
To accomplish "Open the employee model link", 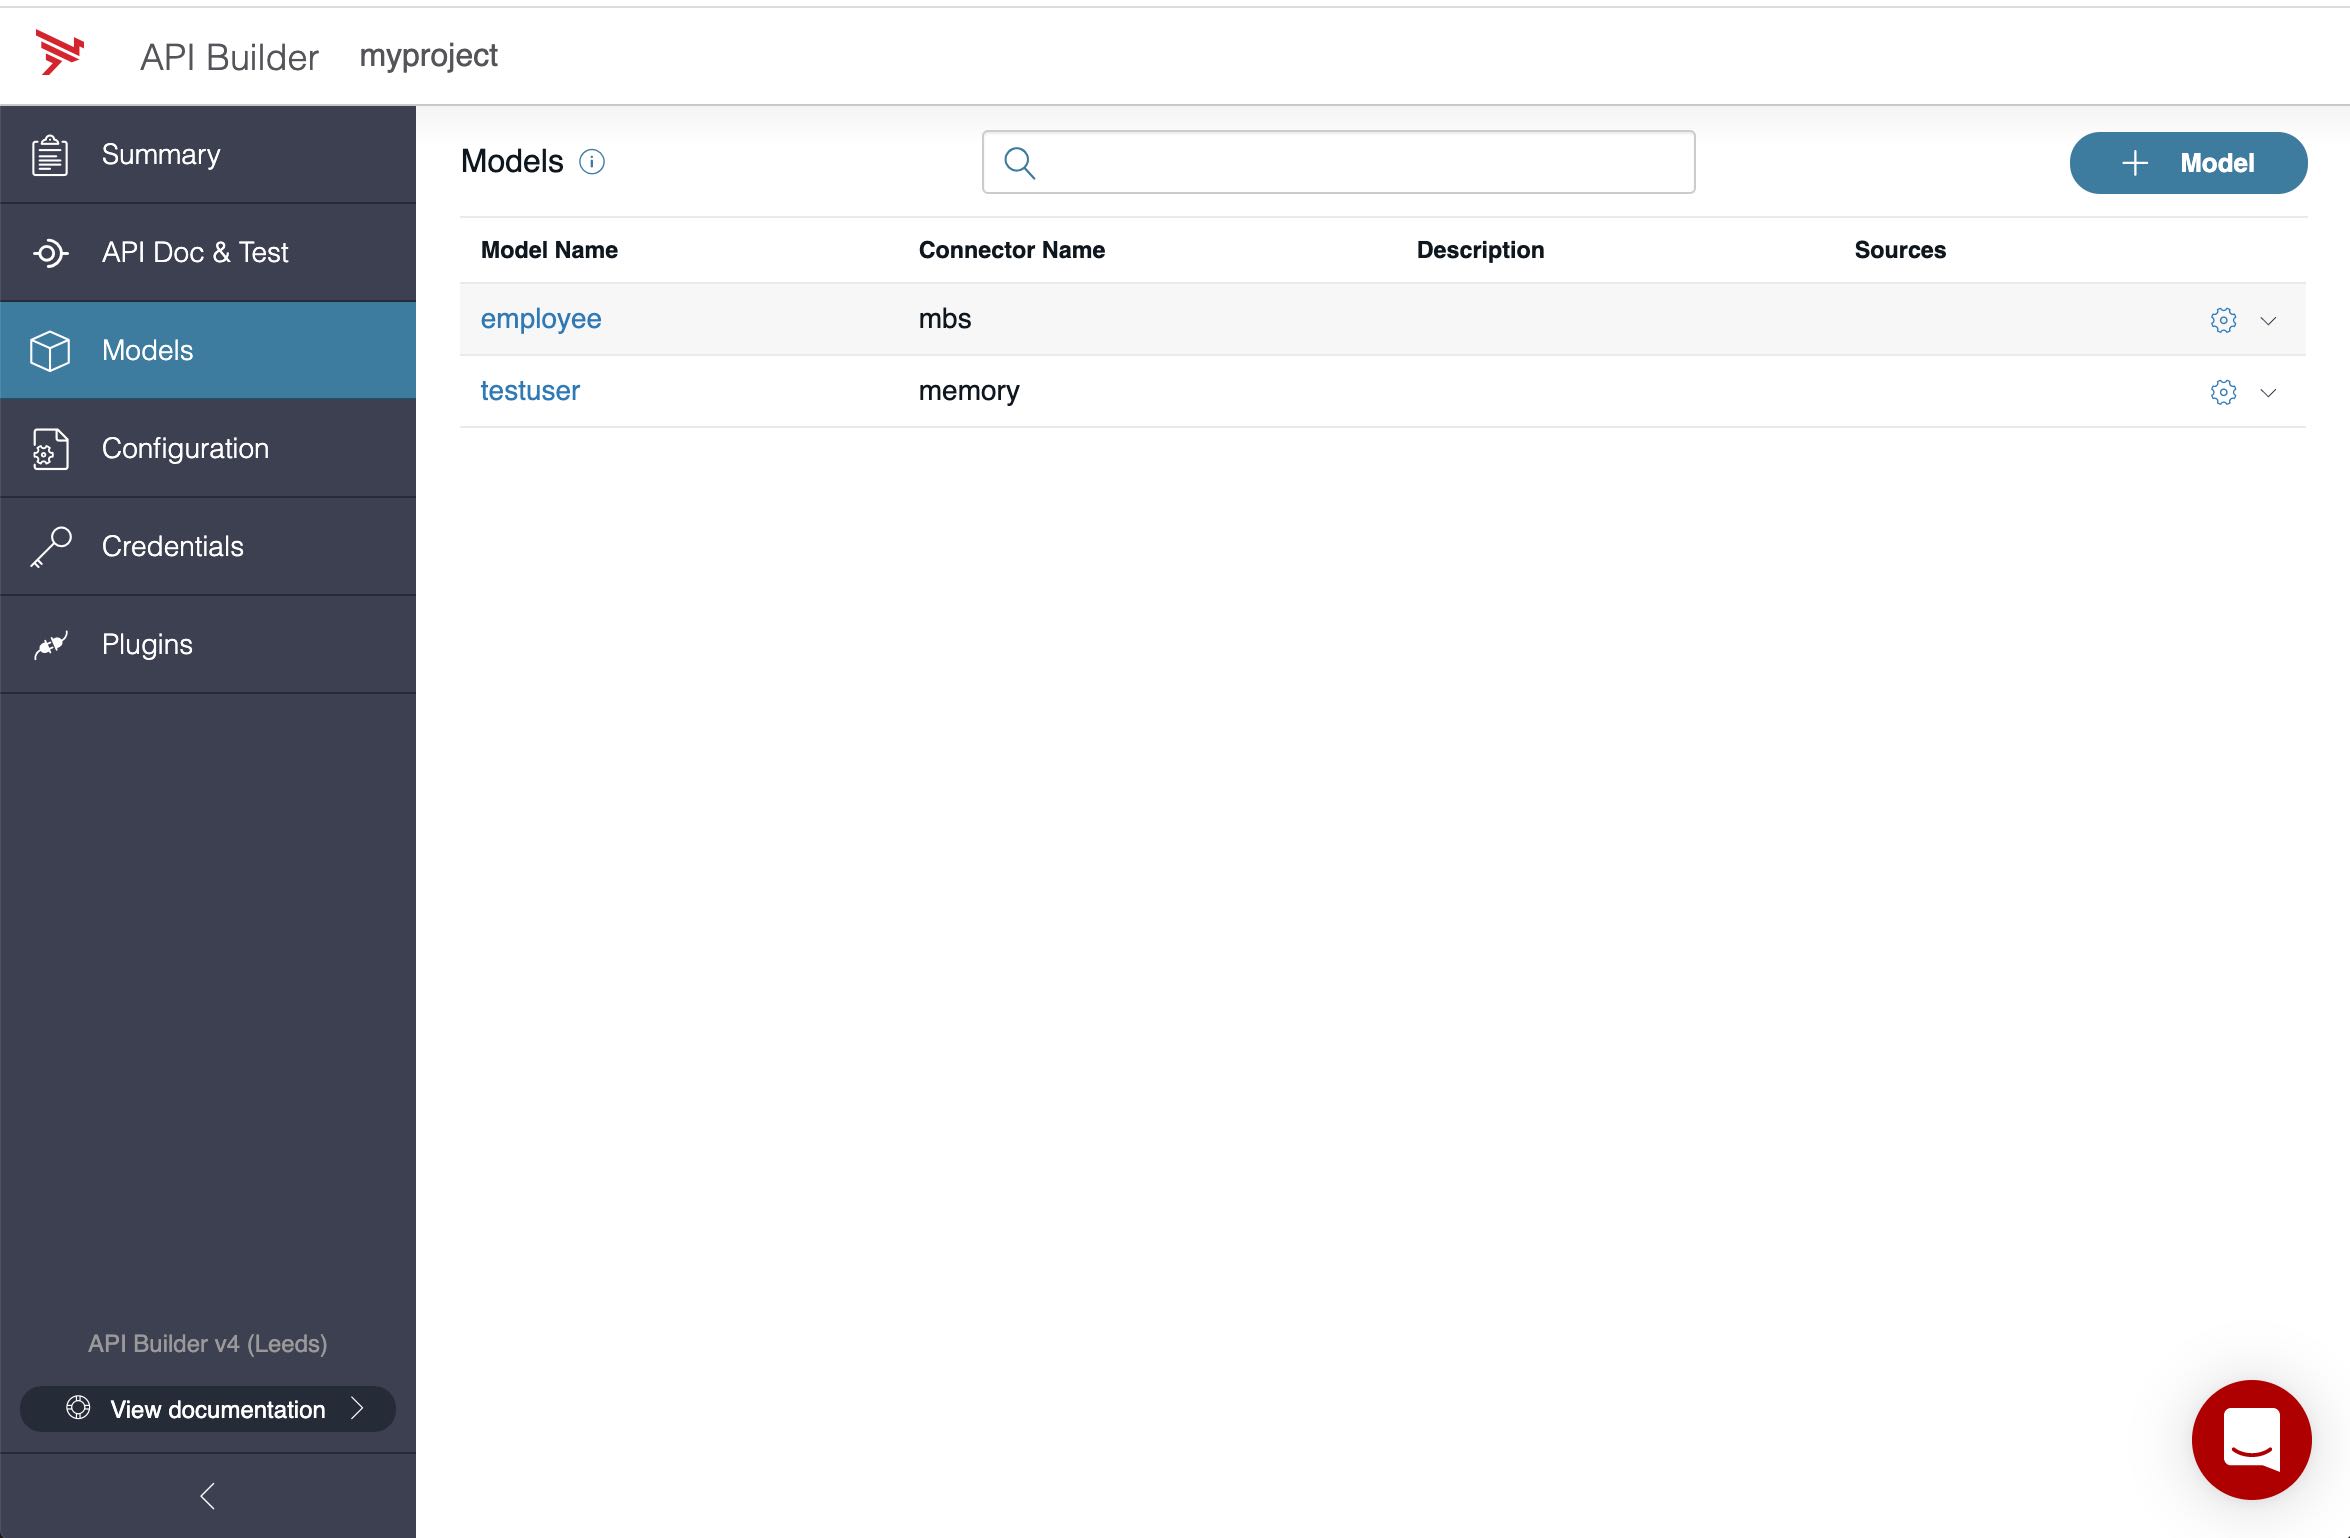I will click(541, 319).
